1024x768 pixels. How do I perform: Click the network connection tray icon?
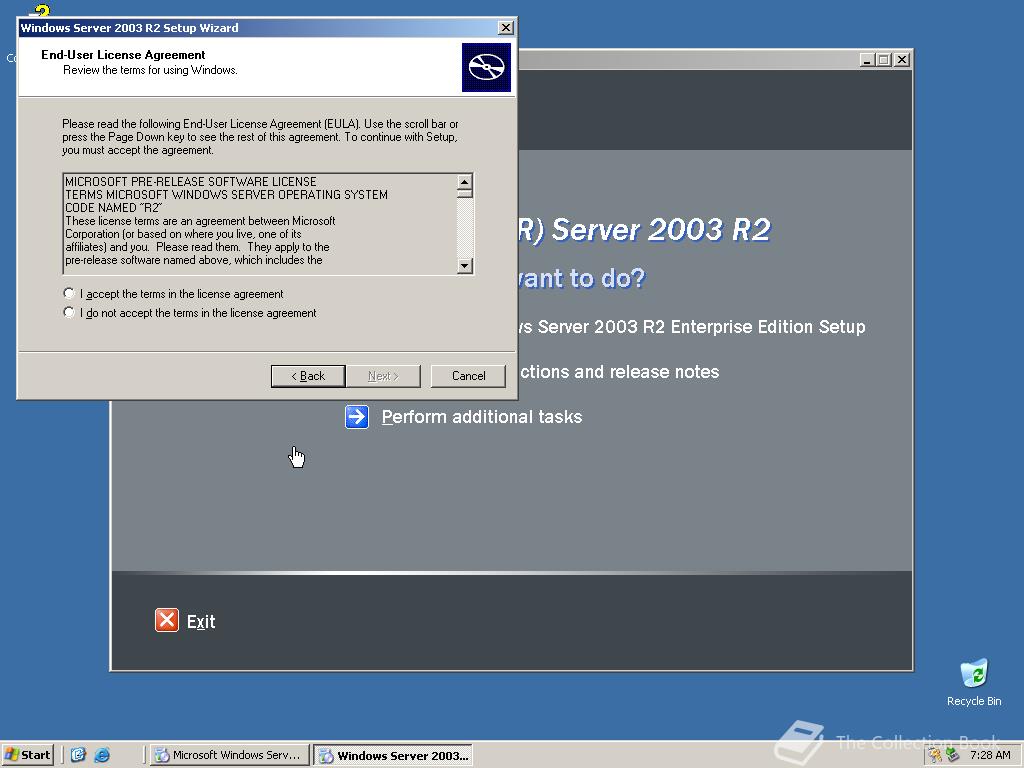pos(952,755)
